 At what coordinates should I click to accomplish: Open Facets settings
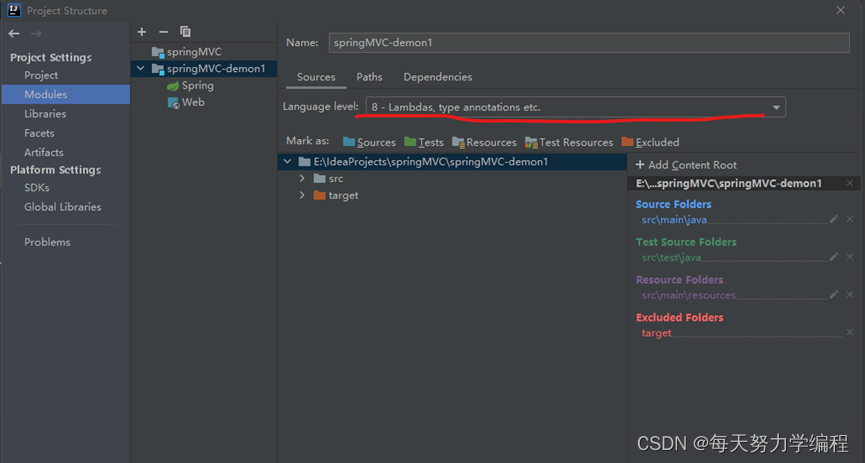(x=39, y=133)
